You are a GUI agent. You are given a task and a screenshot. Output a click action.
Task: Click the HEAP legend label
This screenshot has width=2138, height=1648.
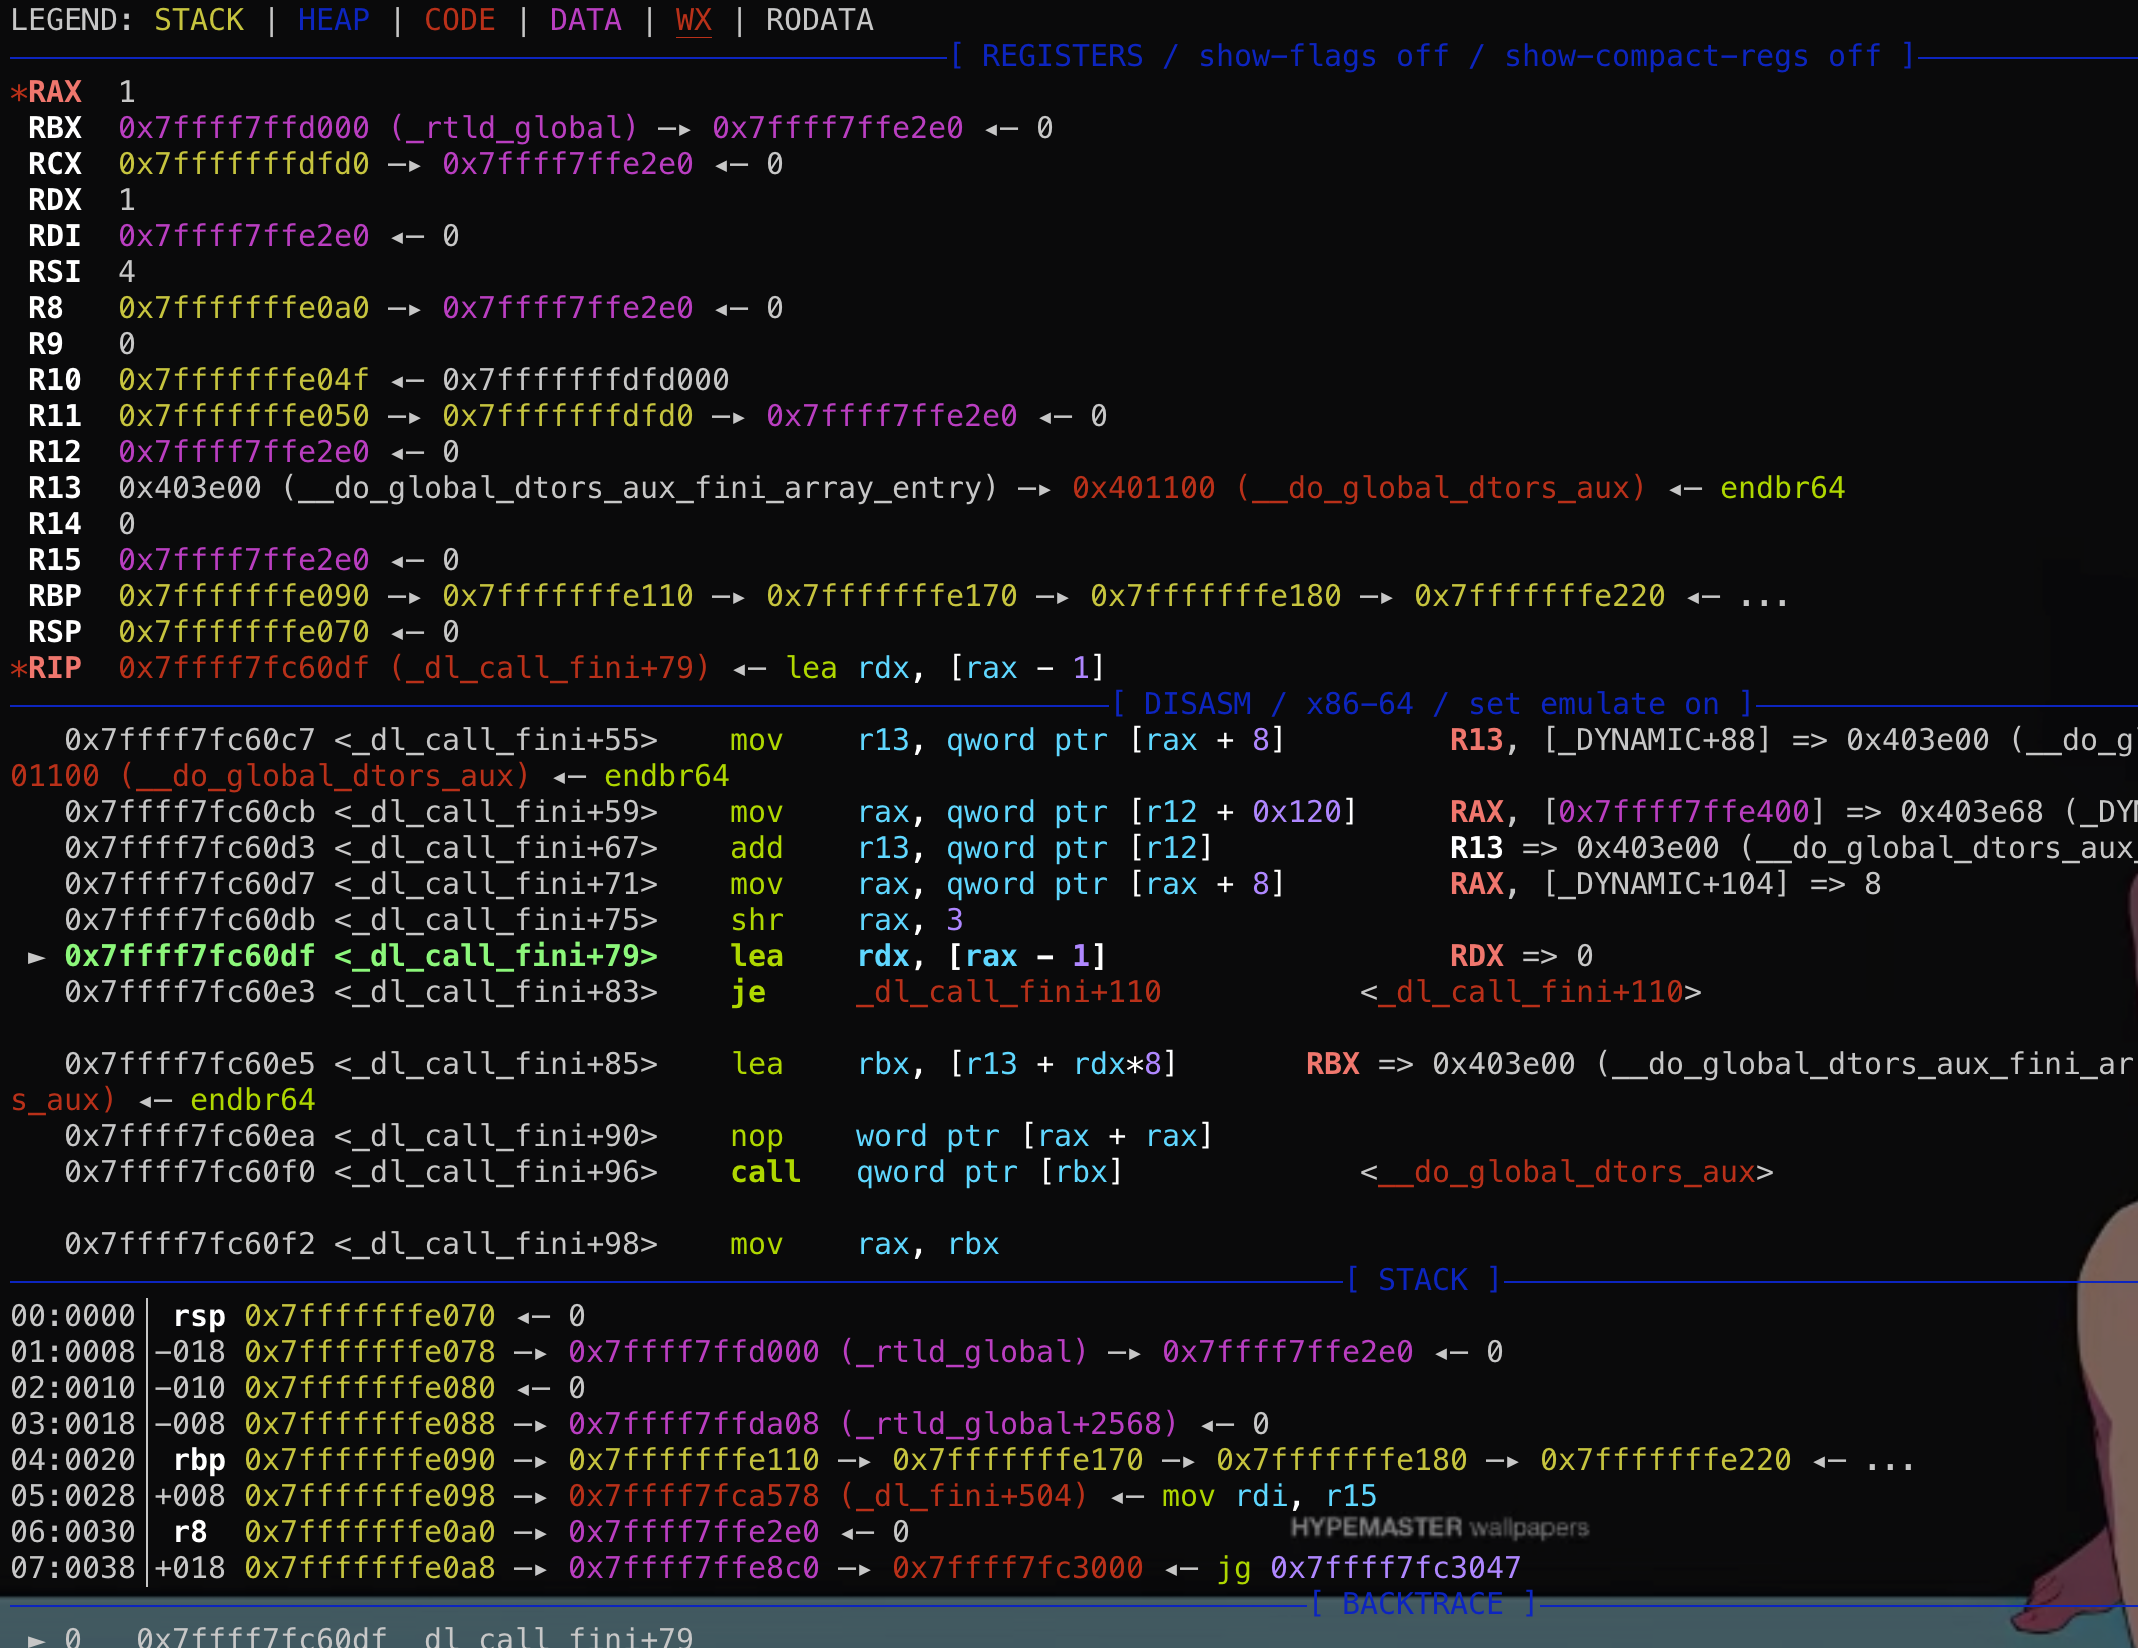tap(333, 20)
